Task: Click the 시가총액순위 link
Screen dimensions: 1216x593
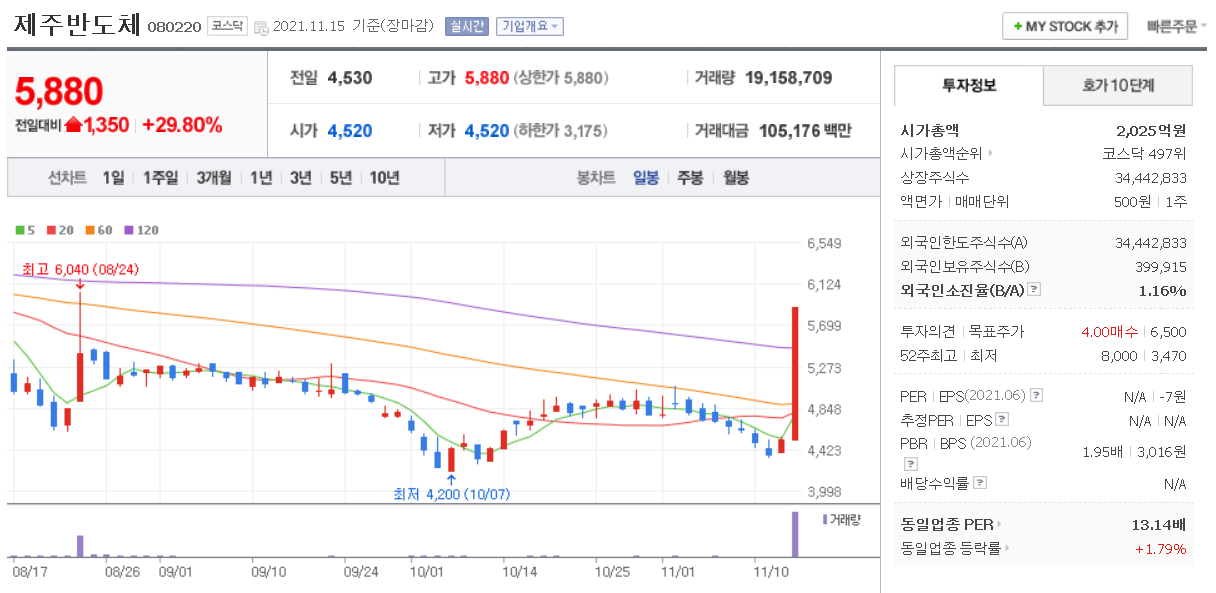Action: 941,154
